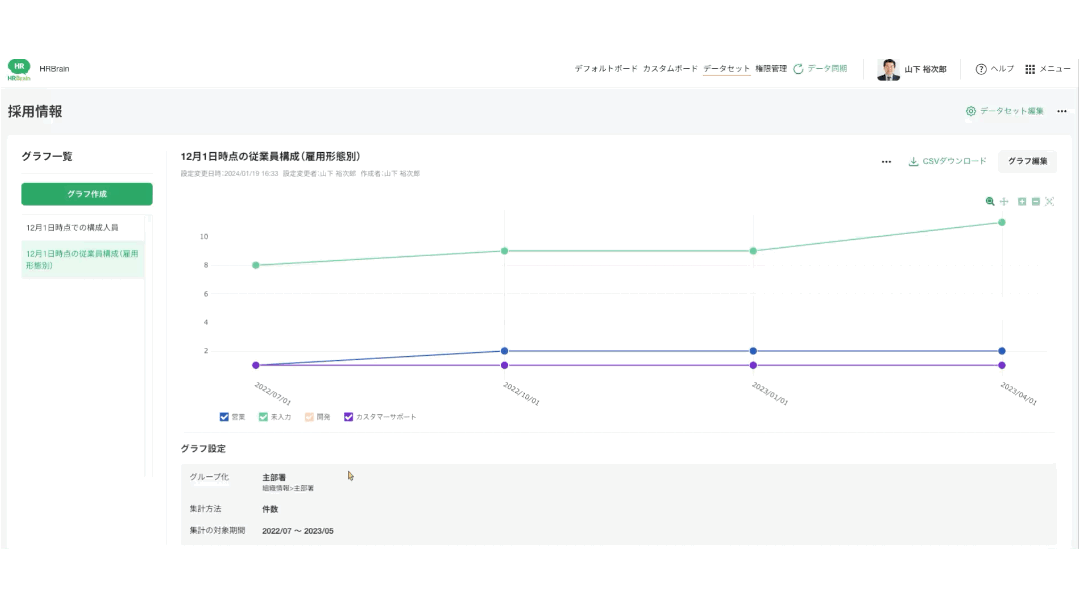Click the x-axis label 2022/10/01
The width and height of the screenshot is (1080, 608).
click(521, 393)
